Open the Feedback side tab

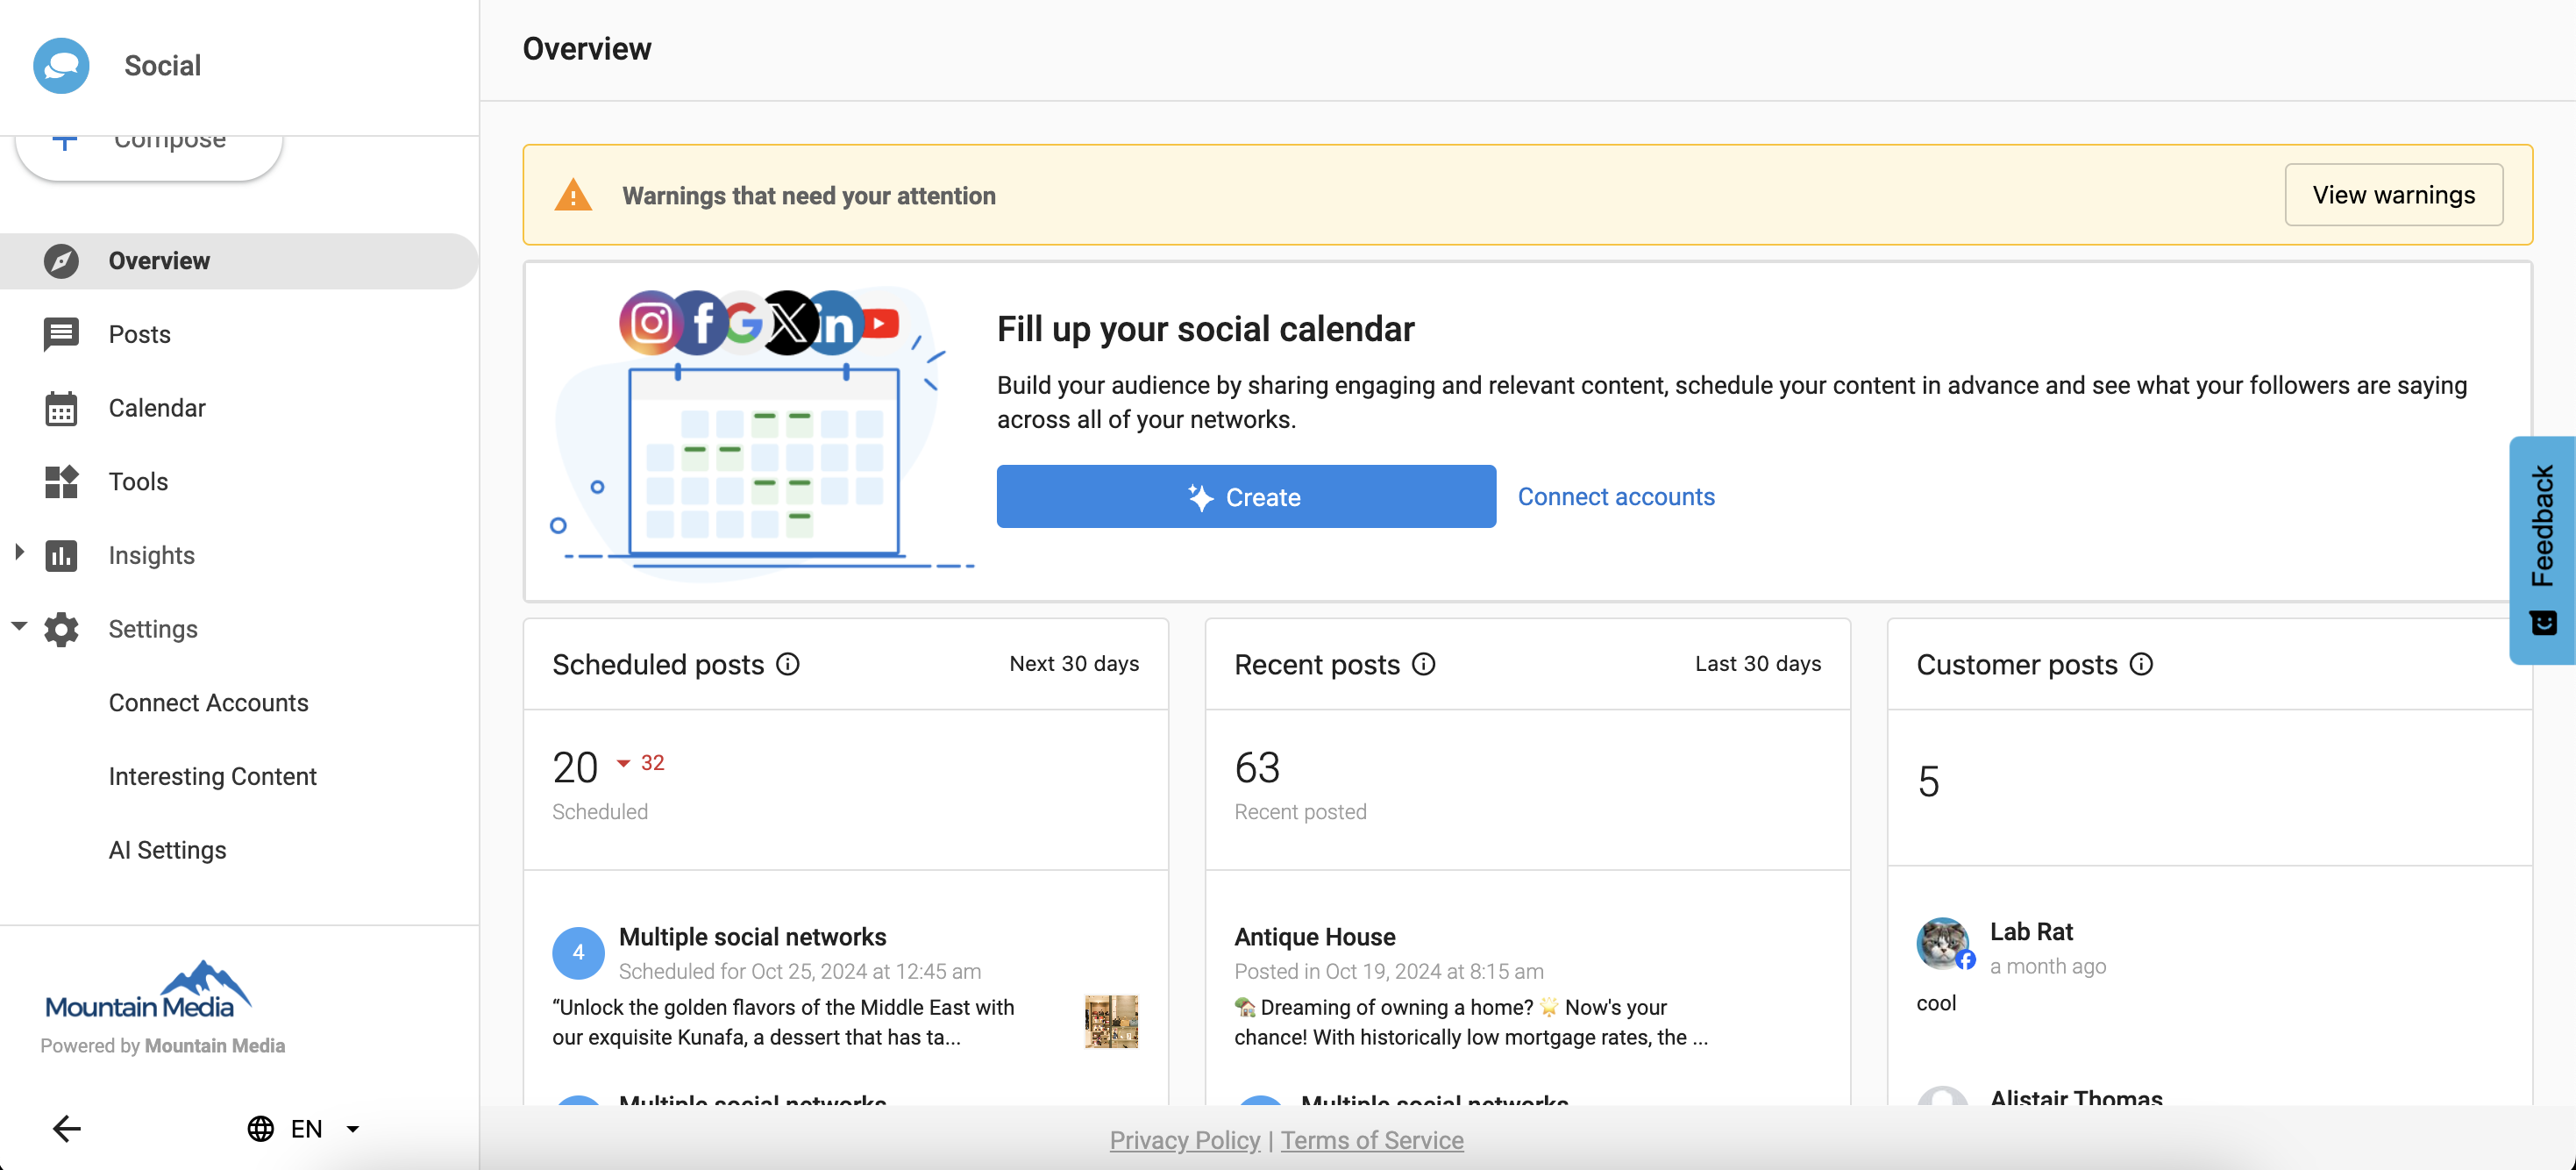coord(2541,548)
